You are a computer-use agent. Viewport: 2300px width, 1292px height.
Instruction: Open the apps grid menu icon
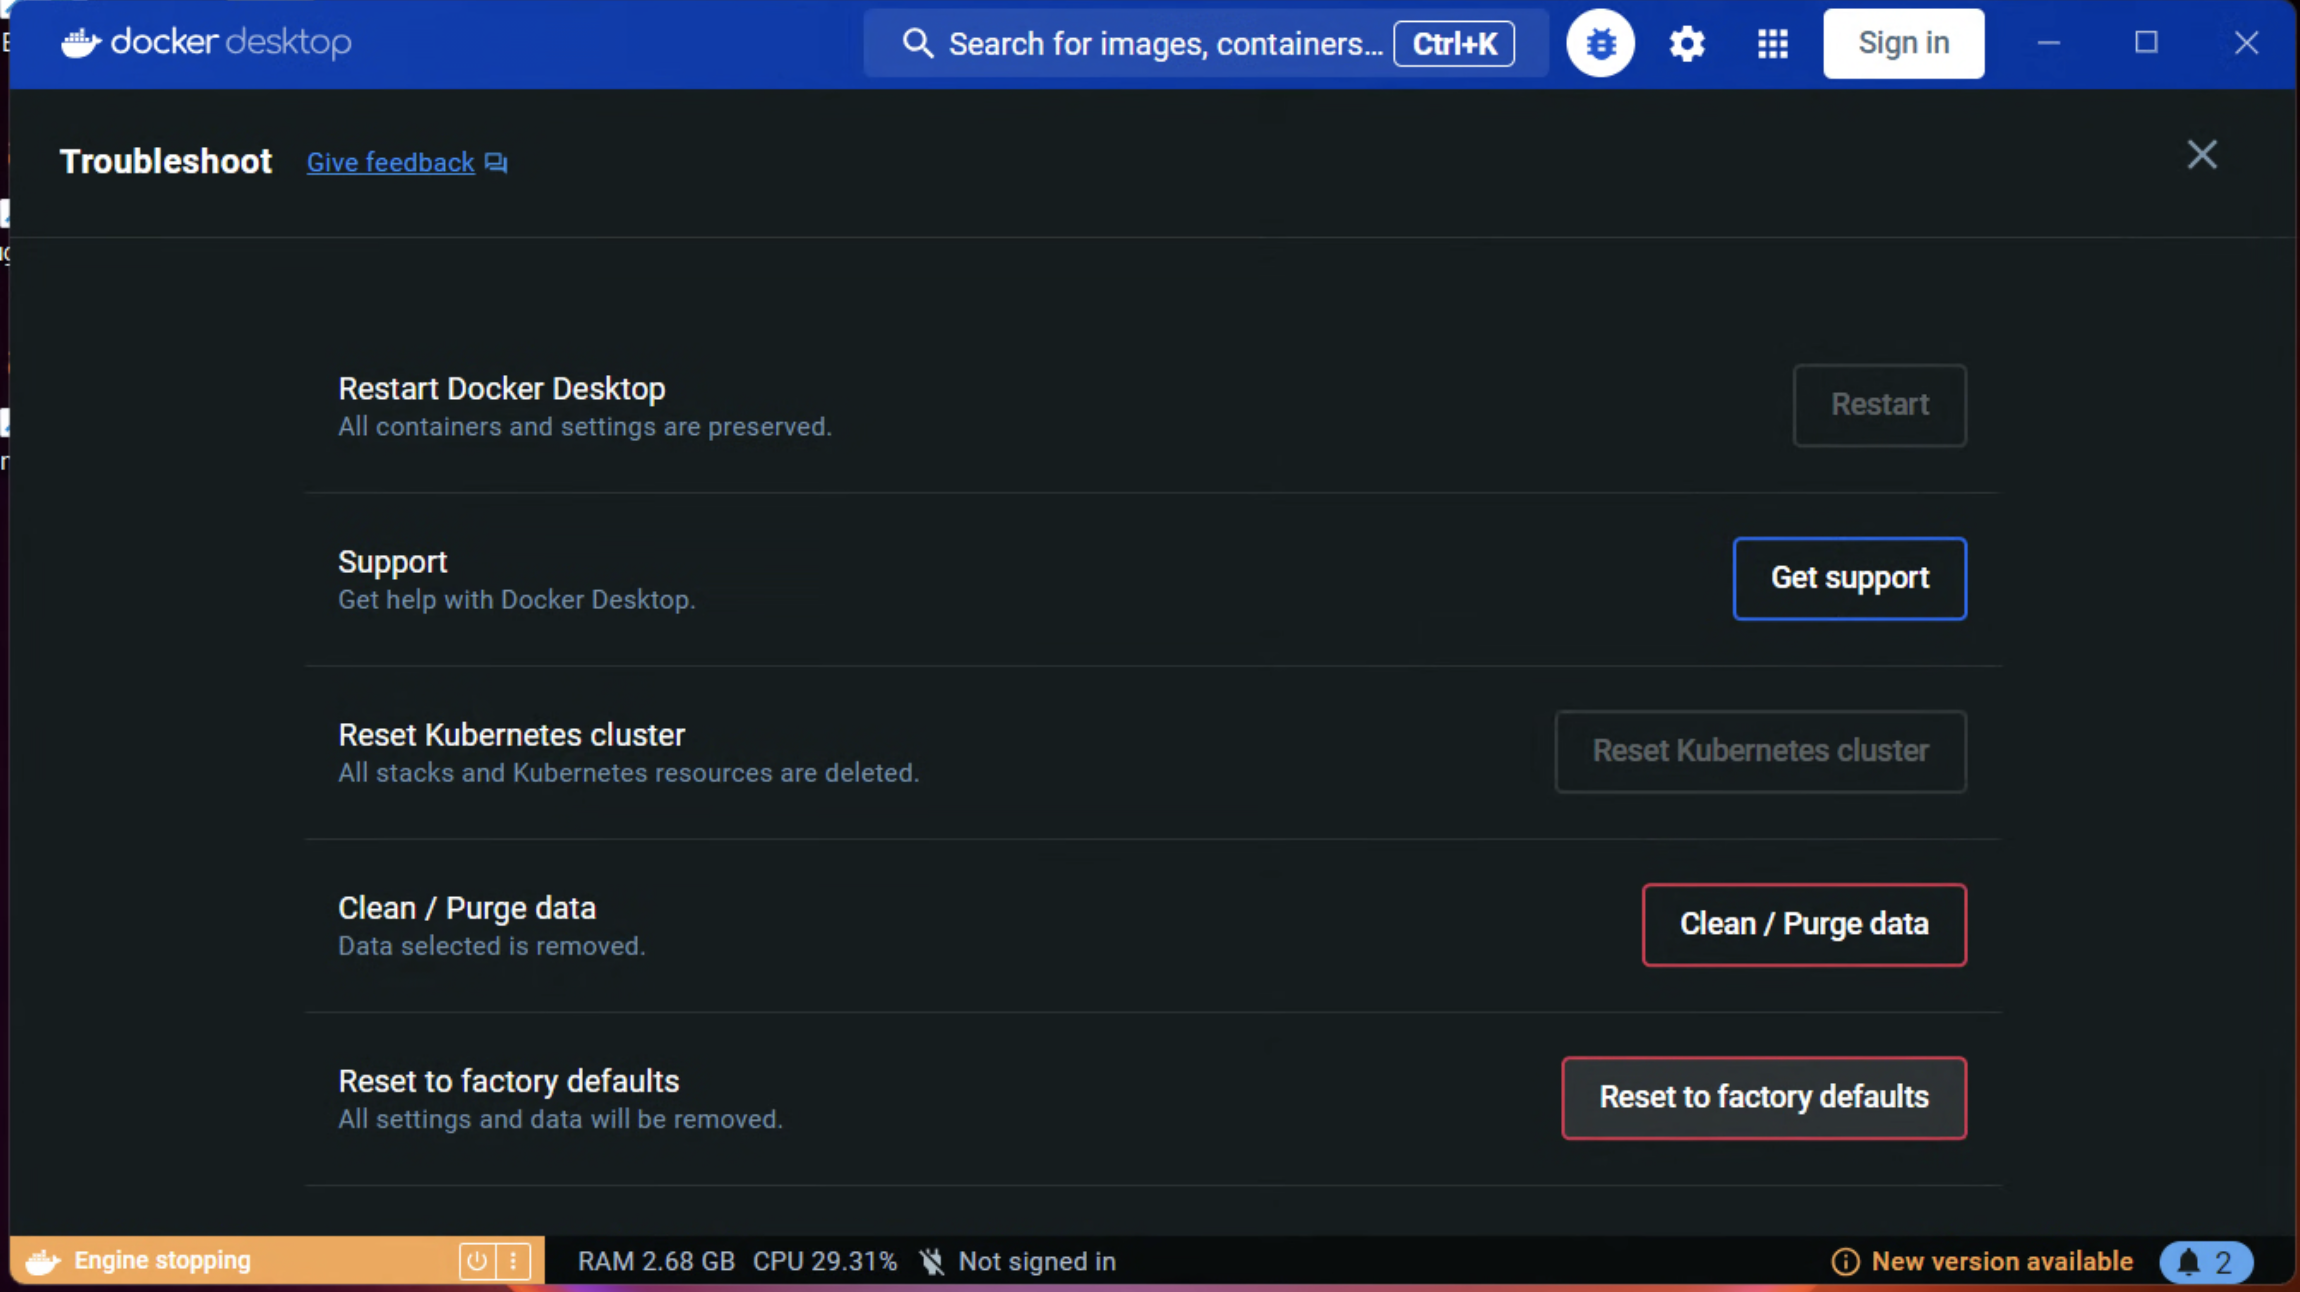[1772, 43]
